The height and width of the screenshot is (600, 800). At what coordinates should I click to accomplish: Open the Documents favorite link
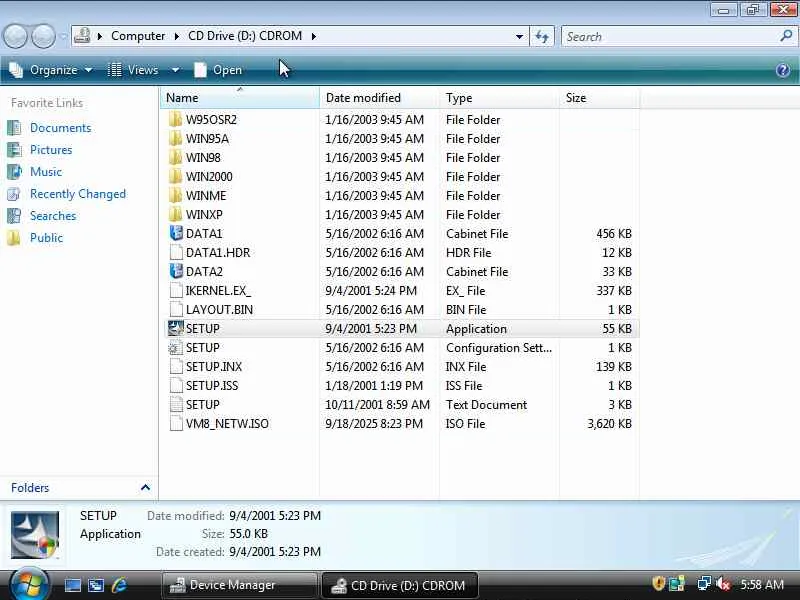60,128
